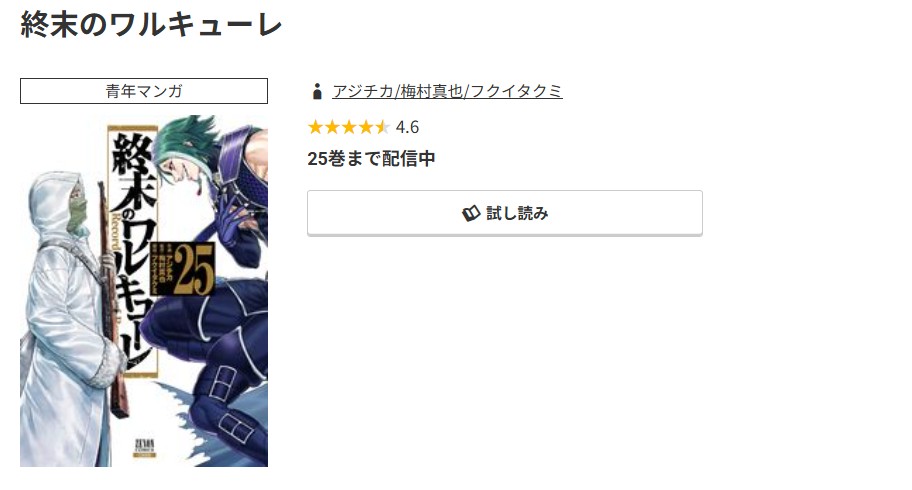
Task: Select the half-filled fifth rating star
Action: click(x=382, y=127)
